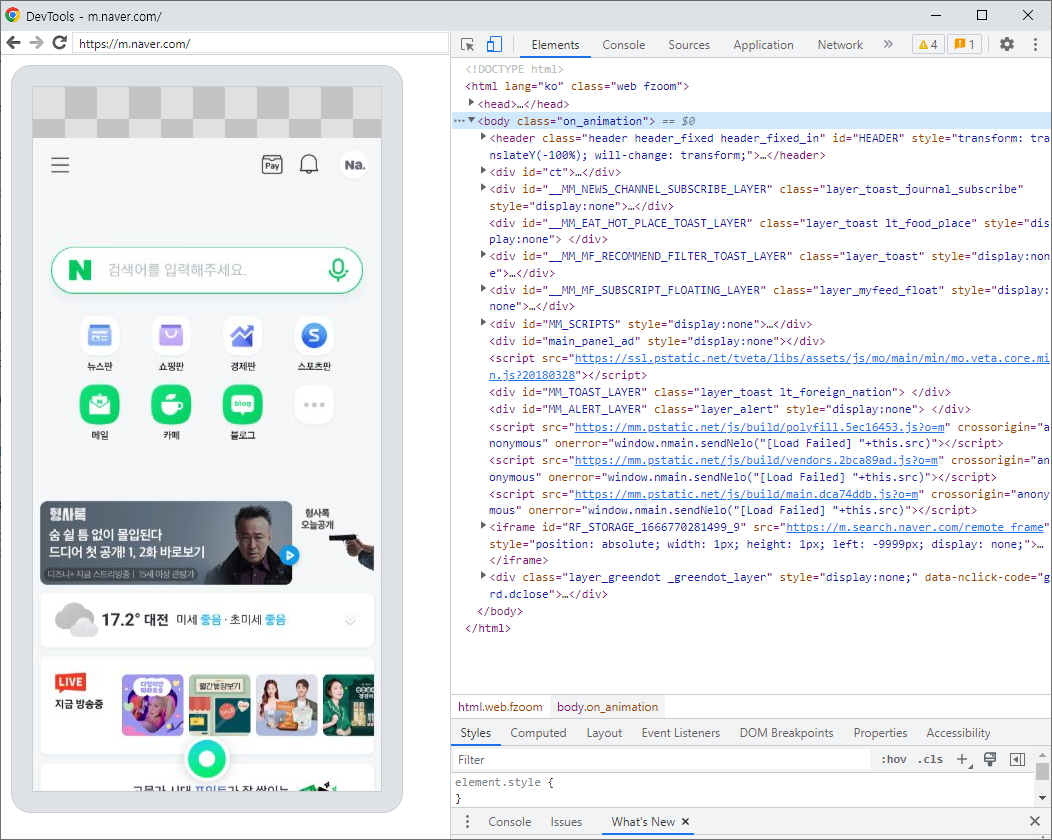Switch to the Elements tab
The height and width of the screenshot is (840, 1052).
(555, 45)
